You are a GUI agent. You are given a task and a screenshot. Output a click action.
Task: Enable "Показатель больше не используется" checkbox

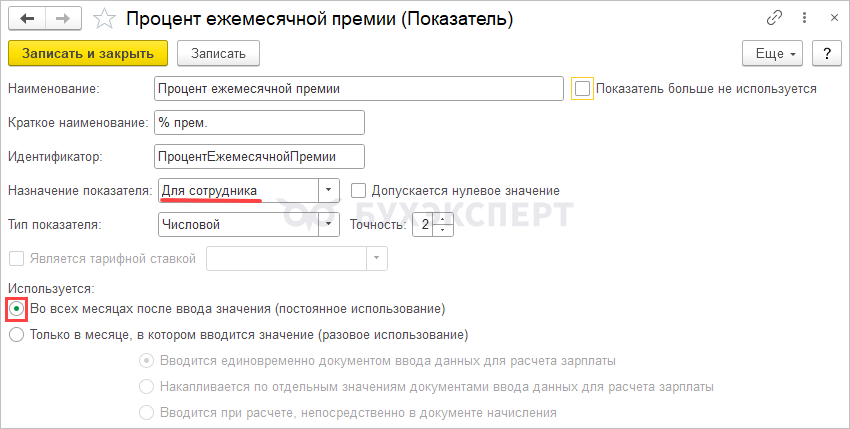click(583, 88)
